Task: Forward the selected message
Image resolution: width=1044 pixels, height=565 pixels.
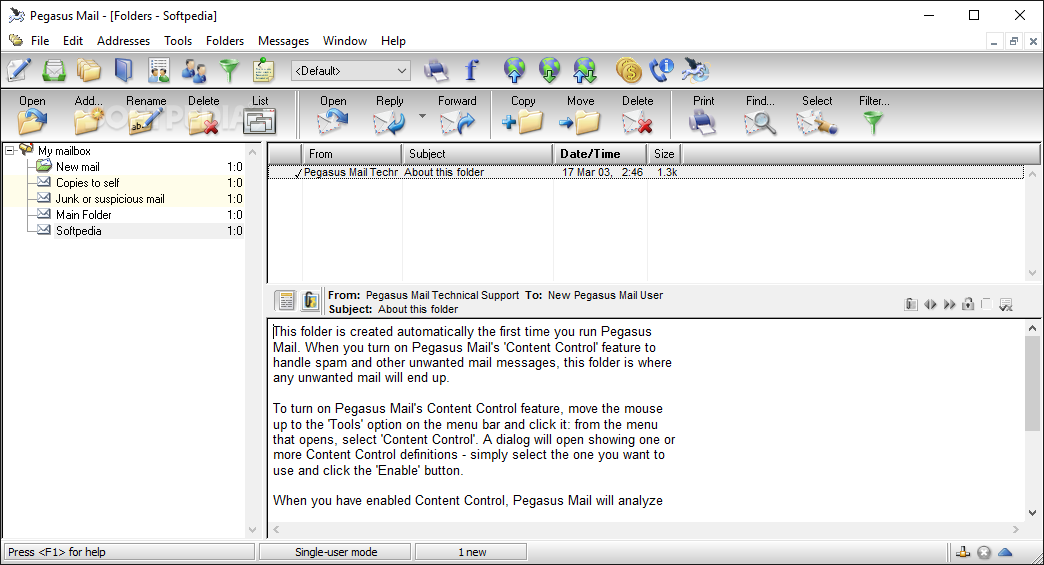Action: click(457, 114)
